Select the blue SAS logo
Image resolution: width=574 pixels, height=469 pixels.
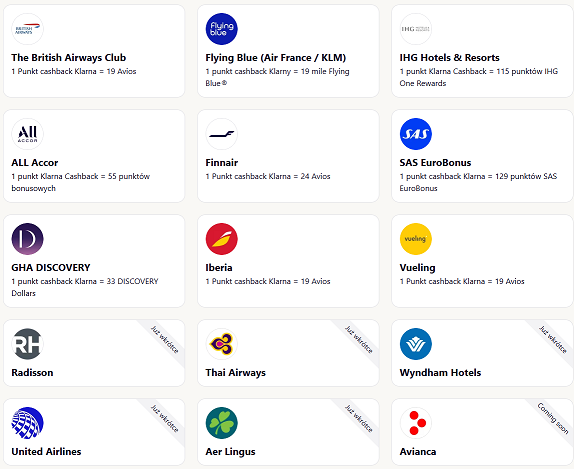click(x=415, y=134)
